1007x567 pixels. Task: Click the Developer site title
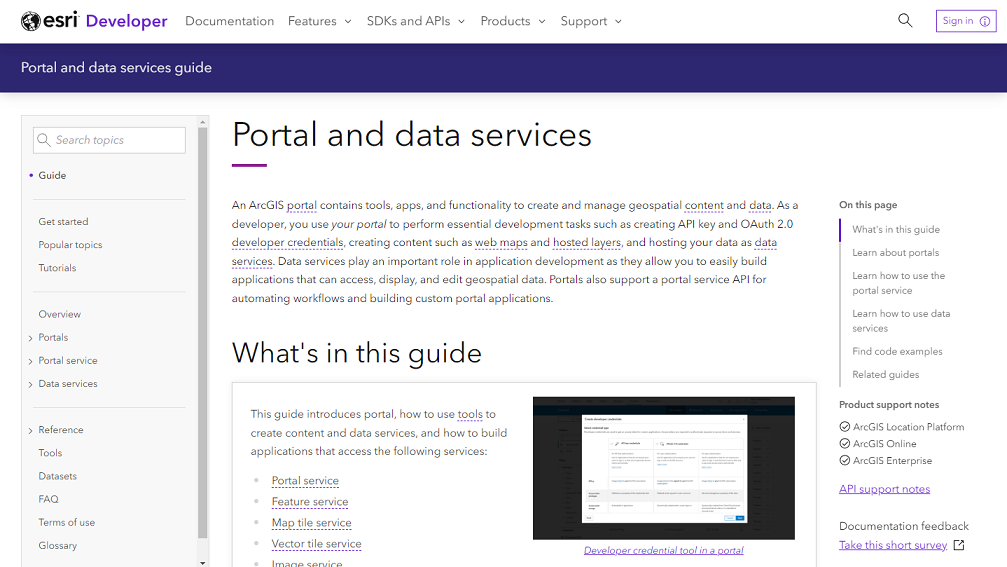pos(127,21)
